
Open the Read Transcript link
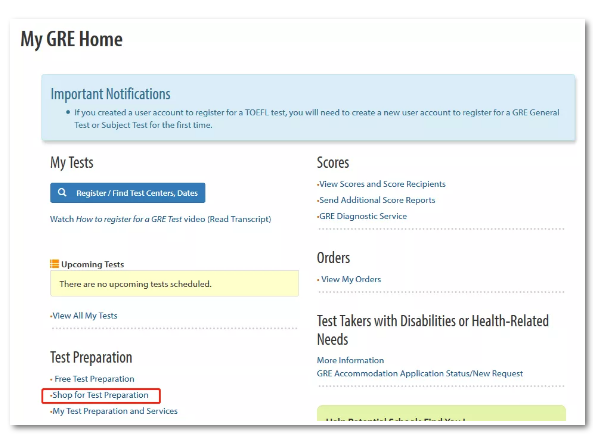(x=240, y=219)
